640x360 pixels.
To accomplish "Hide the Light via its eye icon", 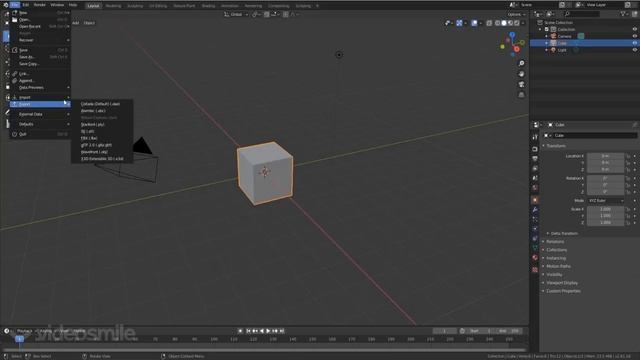I will coord(634,50).
